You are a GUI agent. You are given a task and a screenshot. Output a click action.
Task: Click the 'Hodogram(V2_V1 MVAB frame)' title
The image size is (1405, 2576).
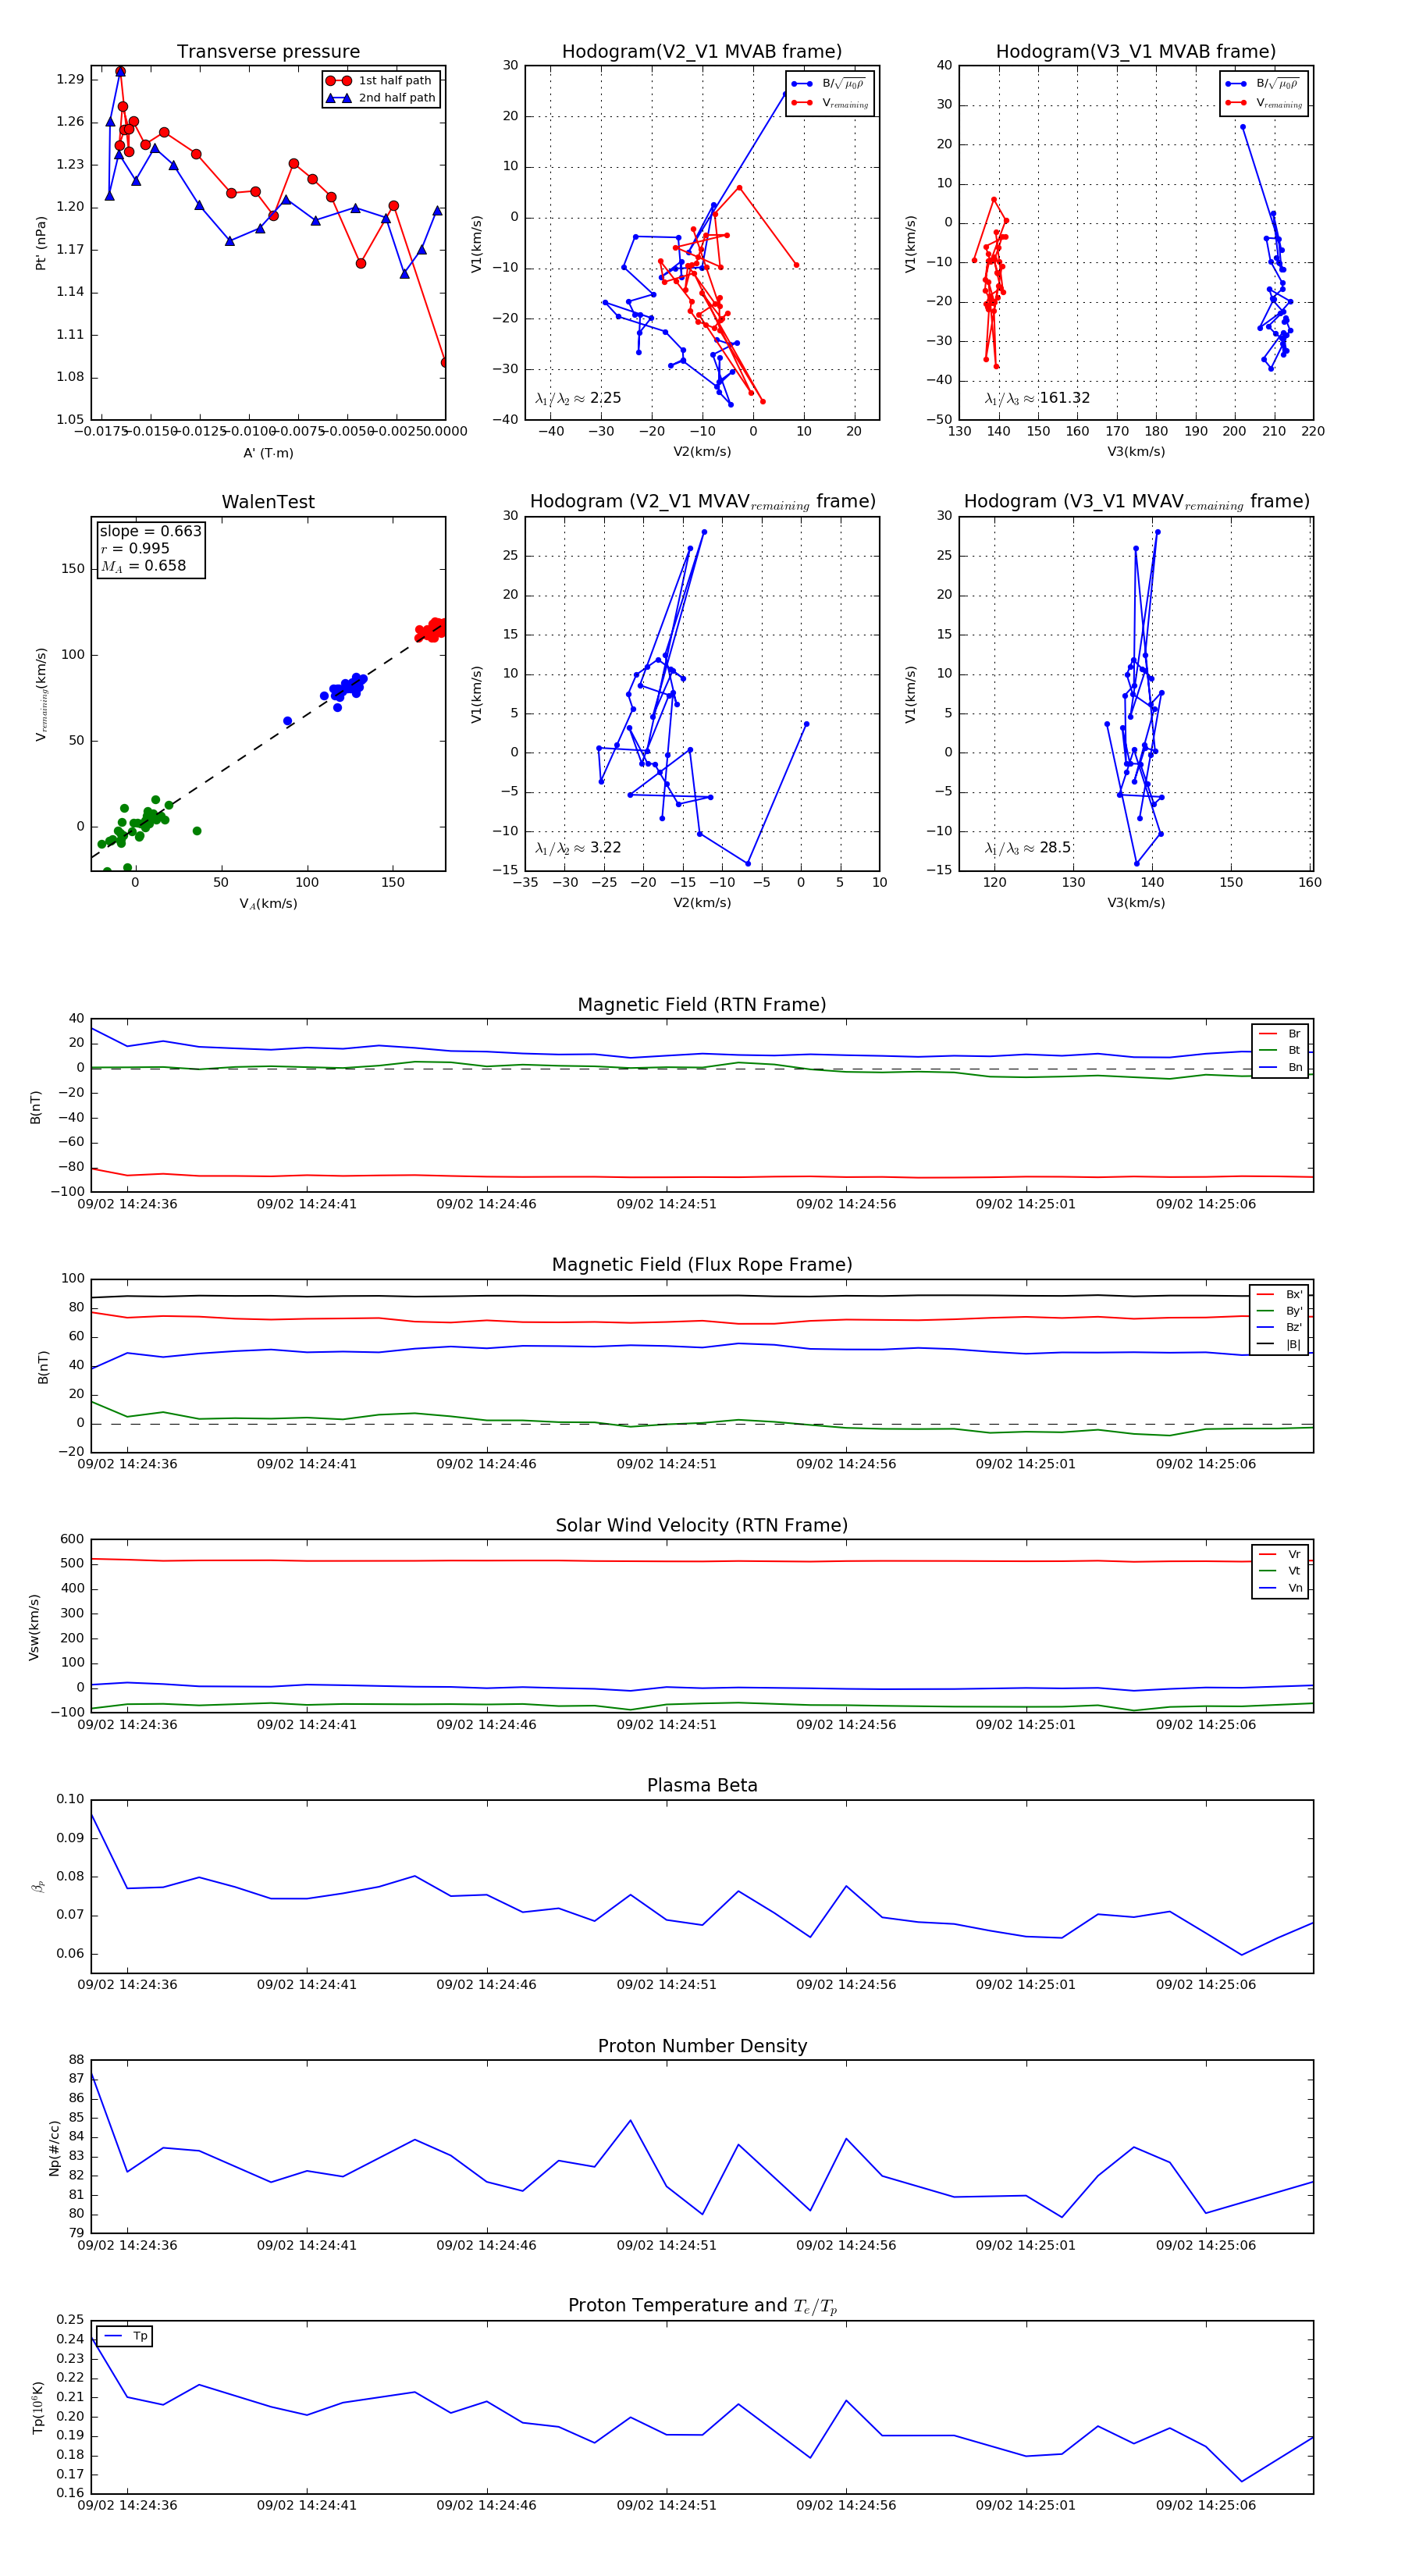point(702,51)
